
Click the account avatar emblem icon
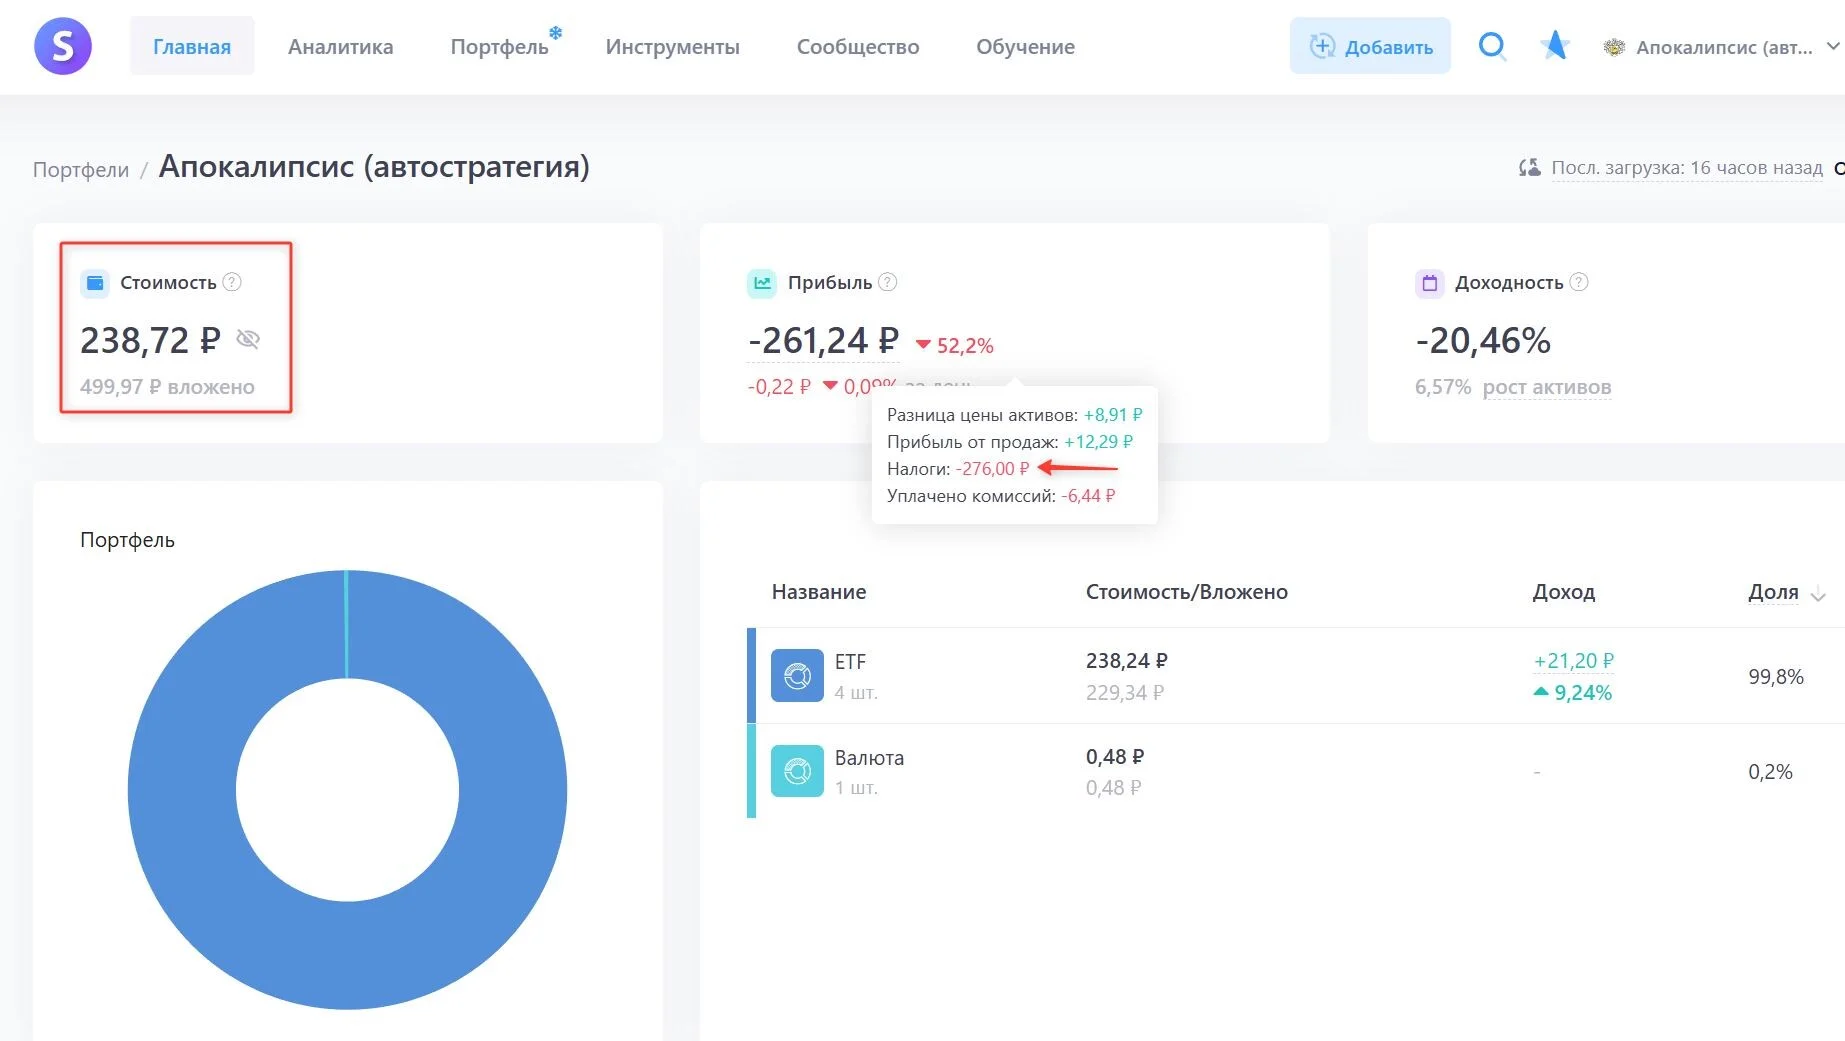click(x=1614, y=47)
